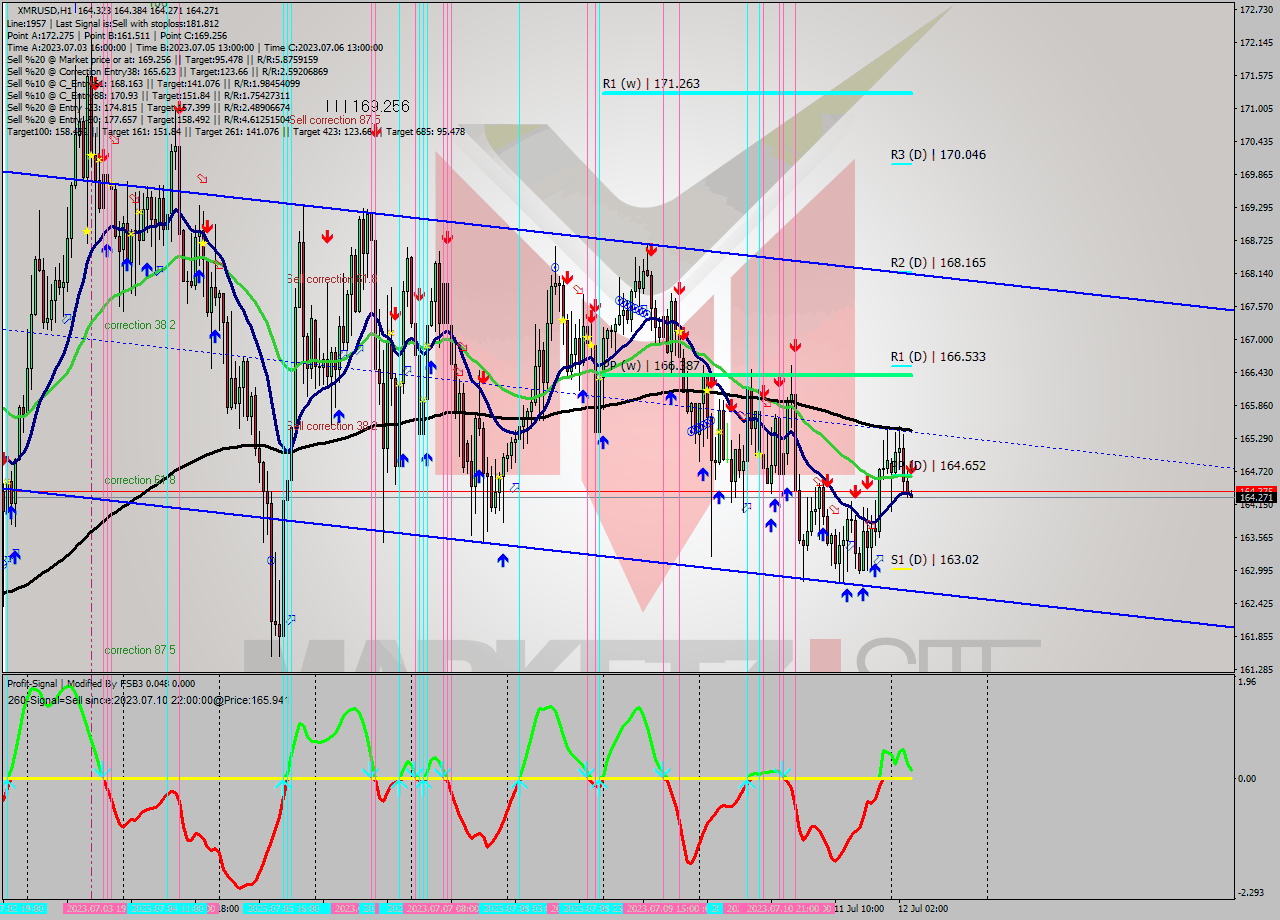The image size is (1280, 920).
Task: Click the S1 (D) 163.02 support label
Action: 934,560
